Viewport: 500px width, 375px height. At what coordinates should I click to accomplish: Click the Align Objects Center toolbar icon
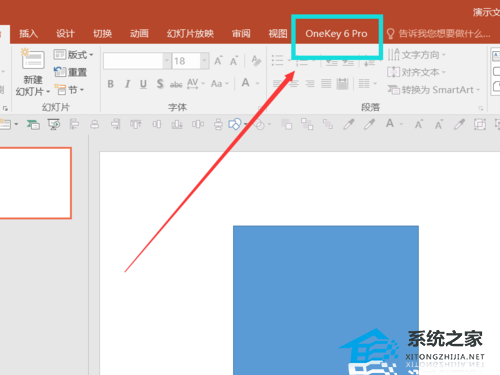coord(95,124)
